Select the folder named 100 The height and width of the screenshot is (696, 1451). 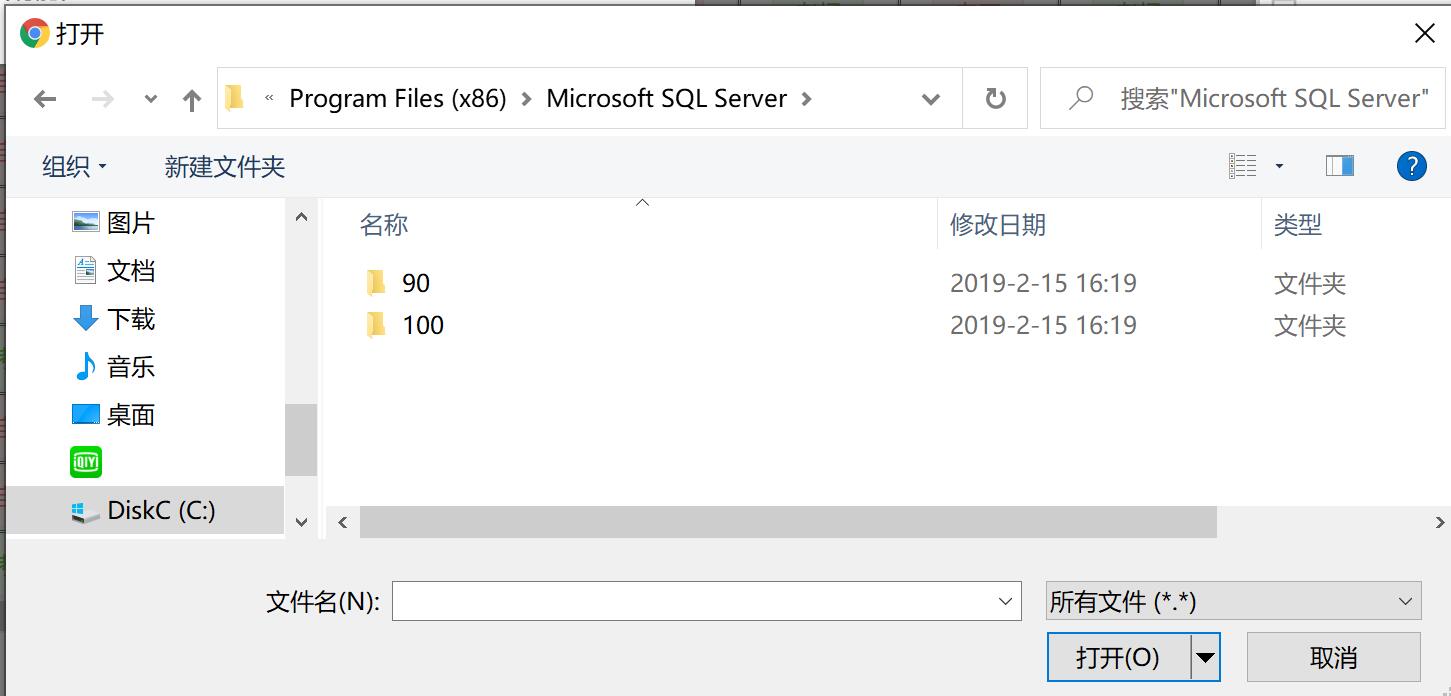pyautogui.click(x=423, y=325)
